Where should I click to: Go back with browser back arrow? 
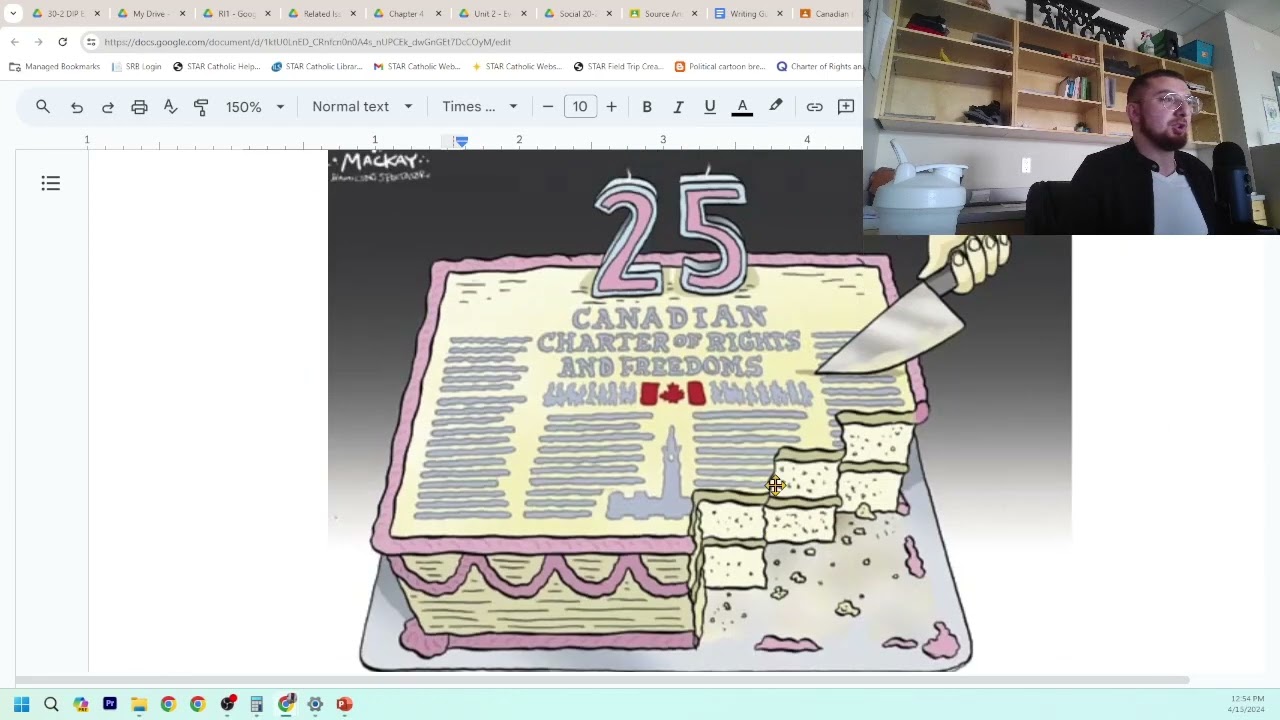[15, 42]
